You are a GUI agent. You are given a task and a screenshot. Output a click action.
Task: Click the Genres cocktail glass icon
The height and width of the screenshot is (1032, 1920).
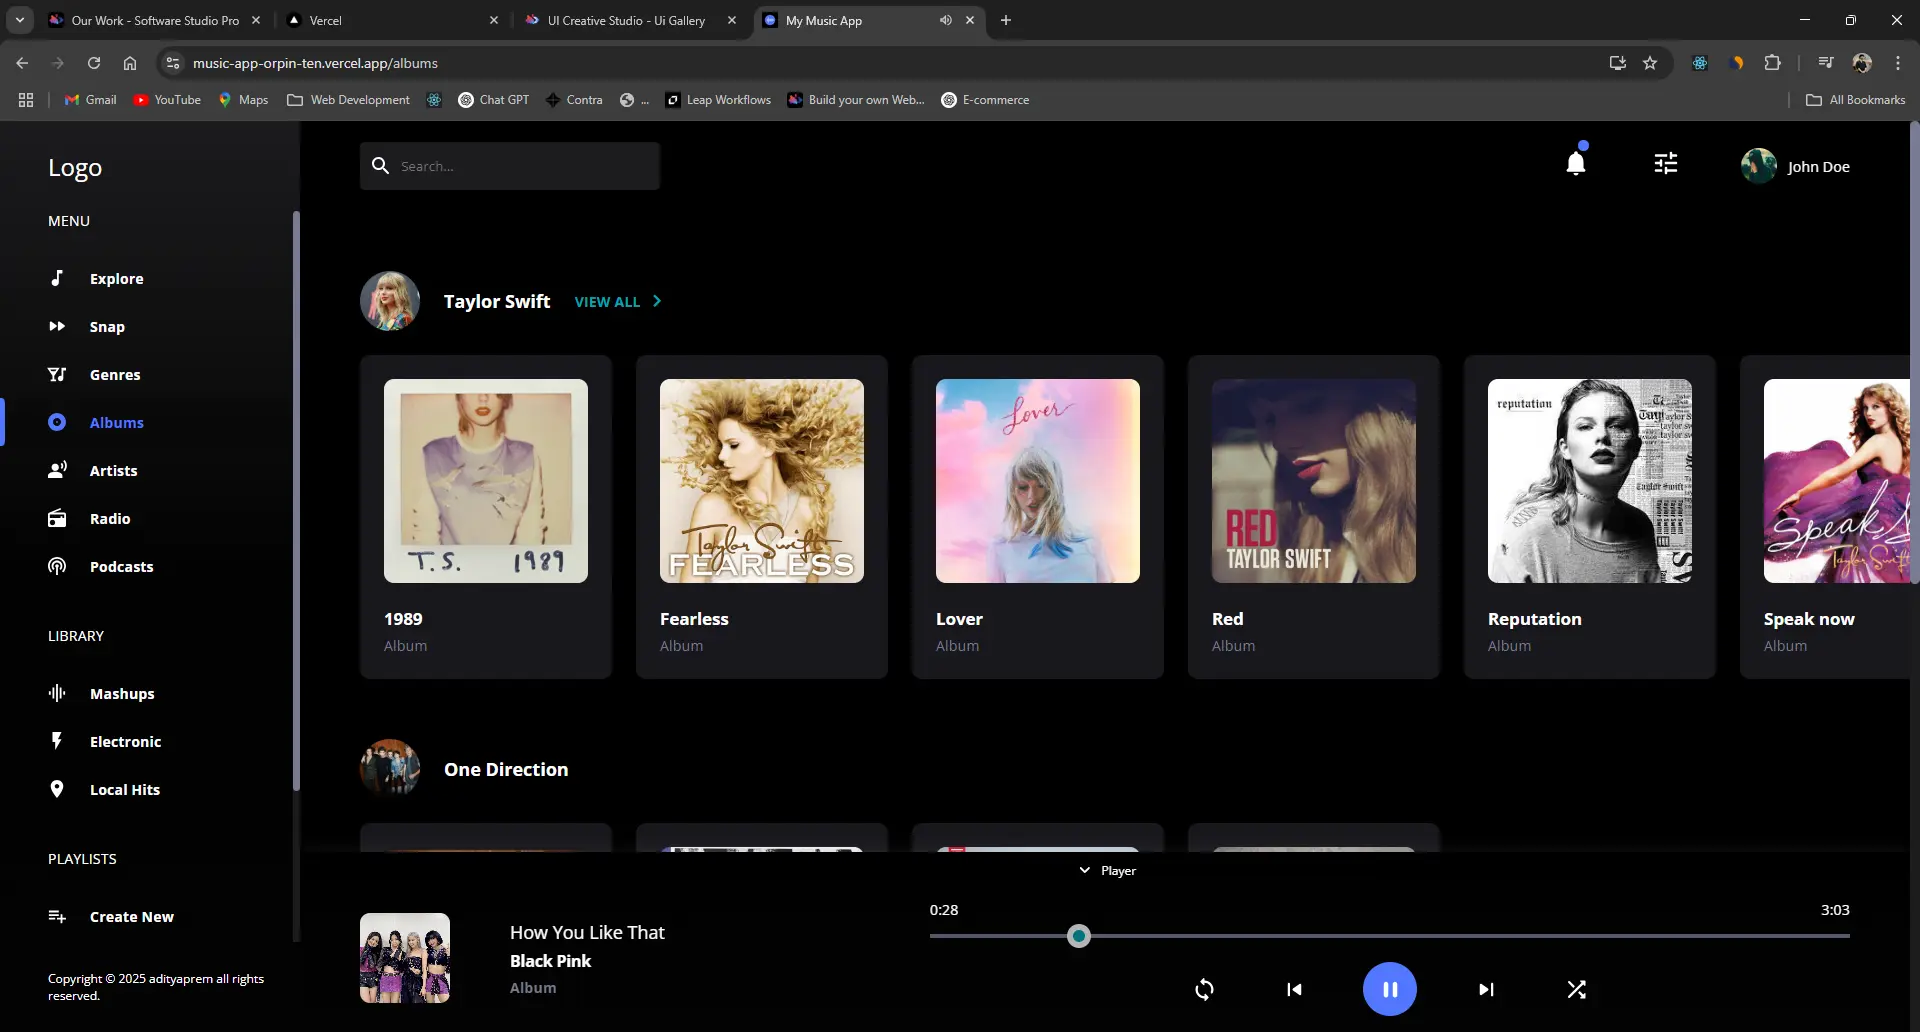point(57,374)
